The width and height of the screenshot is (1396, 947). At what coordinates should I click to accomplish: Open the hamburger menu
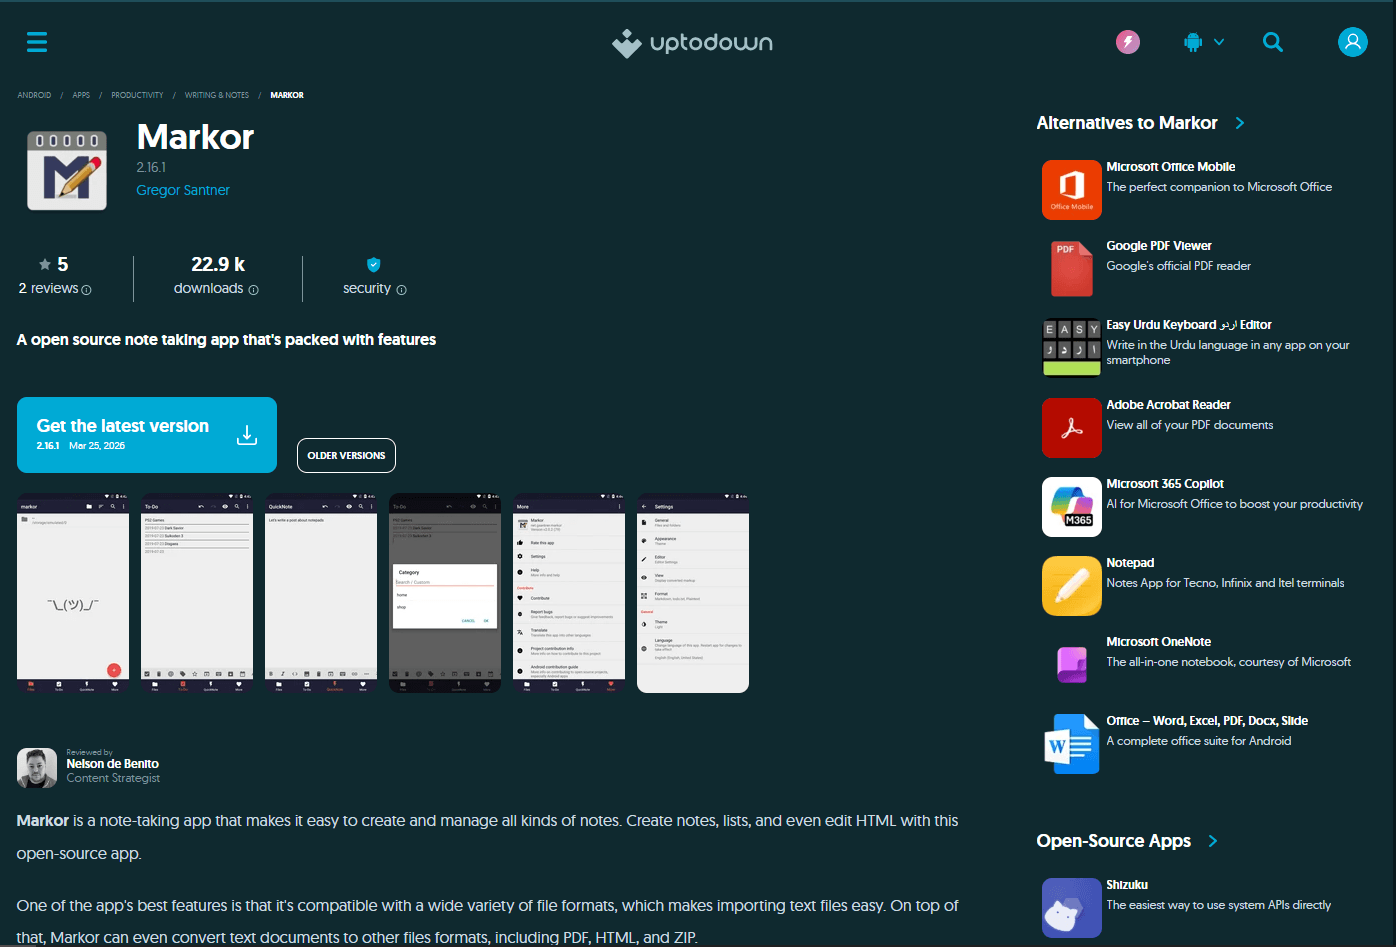tap(37, 42)
